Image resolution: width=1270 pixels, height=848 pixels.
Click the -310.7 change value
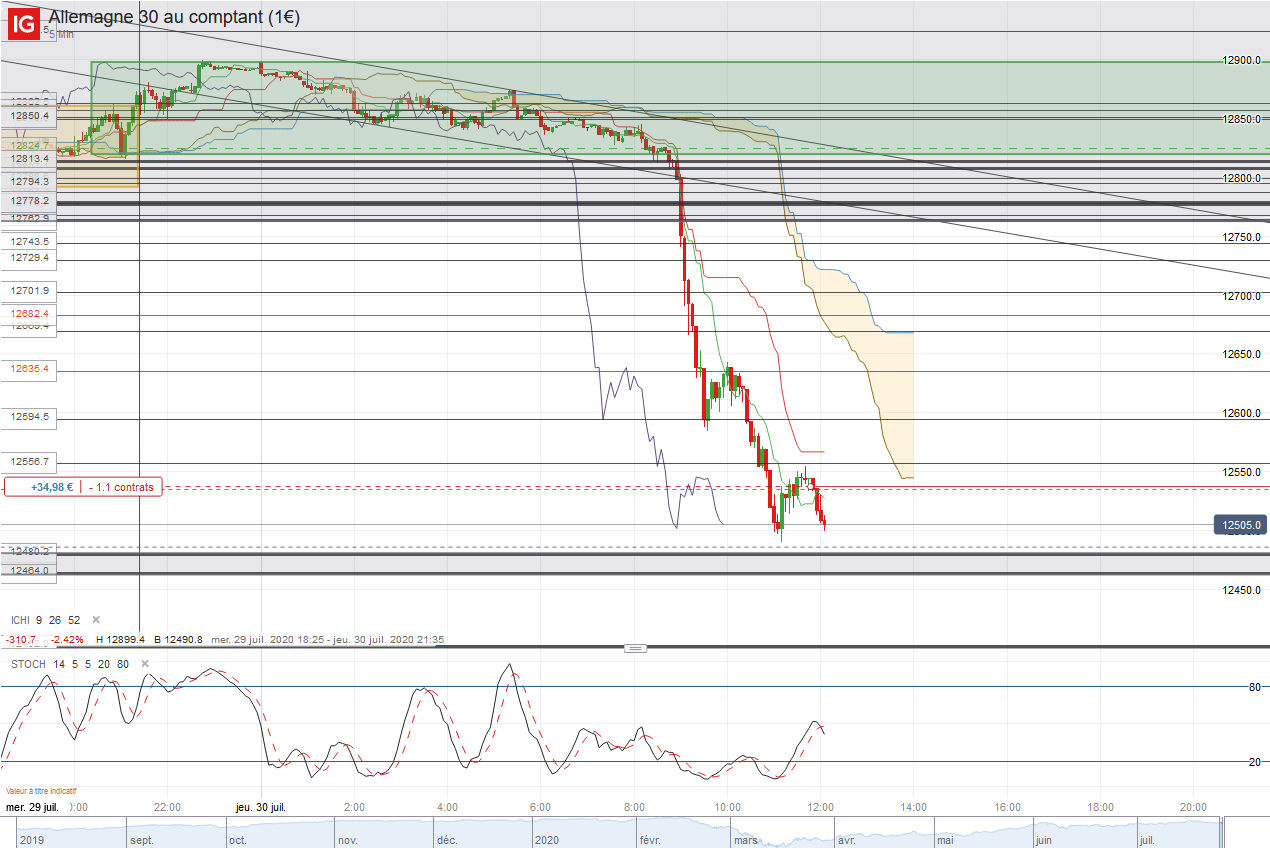pyautogui.click(x=21, y=640)
